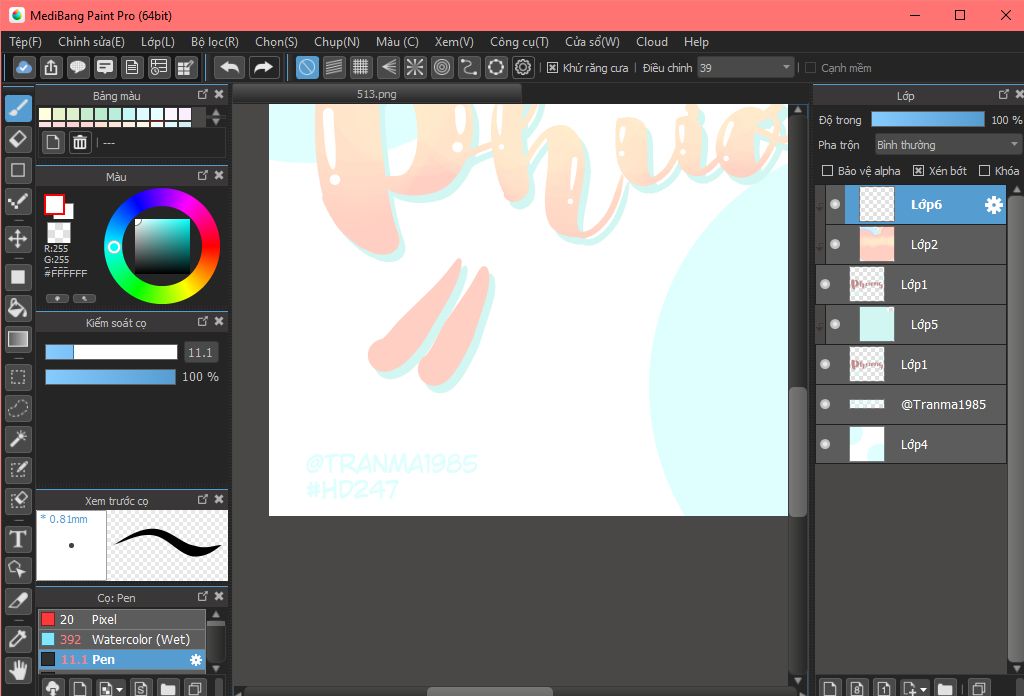1024x696 pixels.
Task: Close the Bảng màu panel
Action: click(219, 95)
